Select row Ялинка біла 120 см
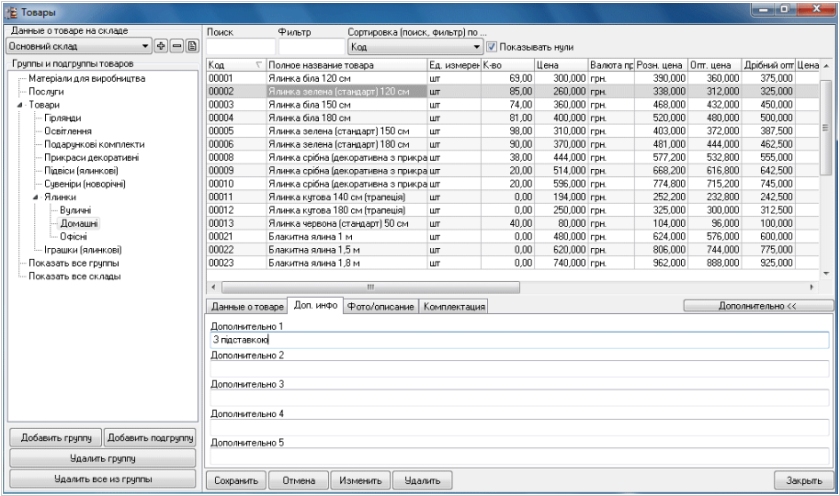This screenshot has width=840, height=496. coord(513,78)
